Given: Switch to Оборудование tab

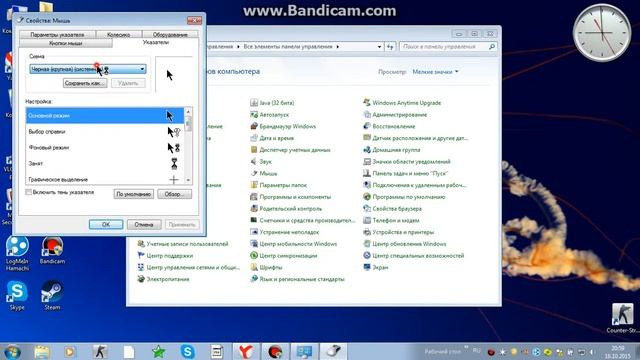Looking at the screenshot, I should coord(170,35).
